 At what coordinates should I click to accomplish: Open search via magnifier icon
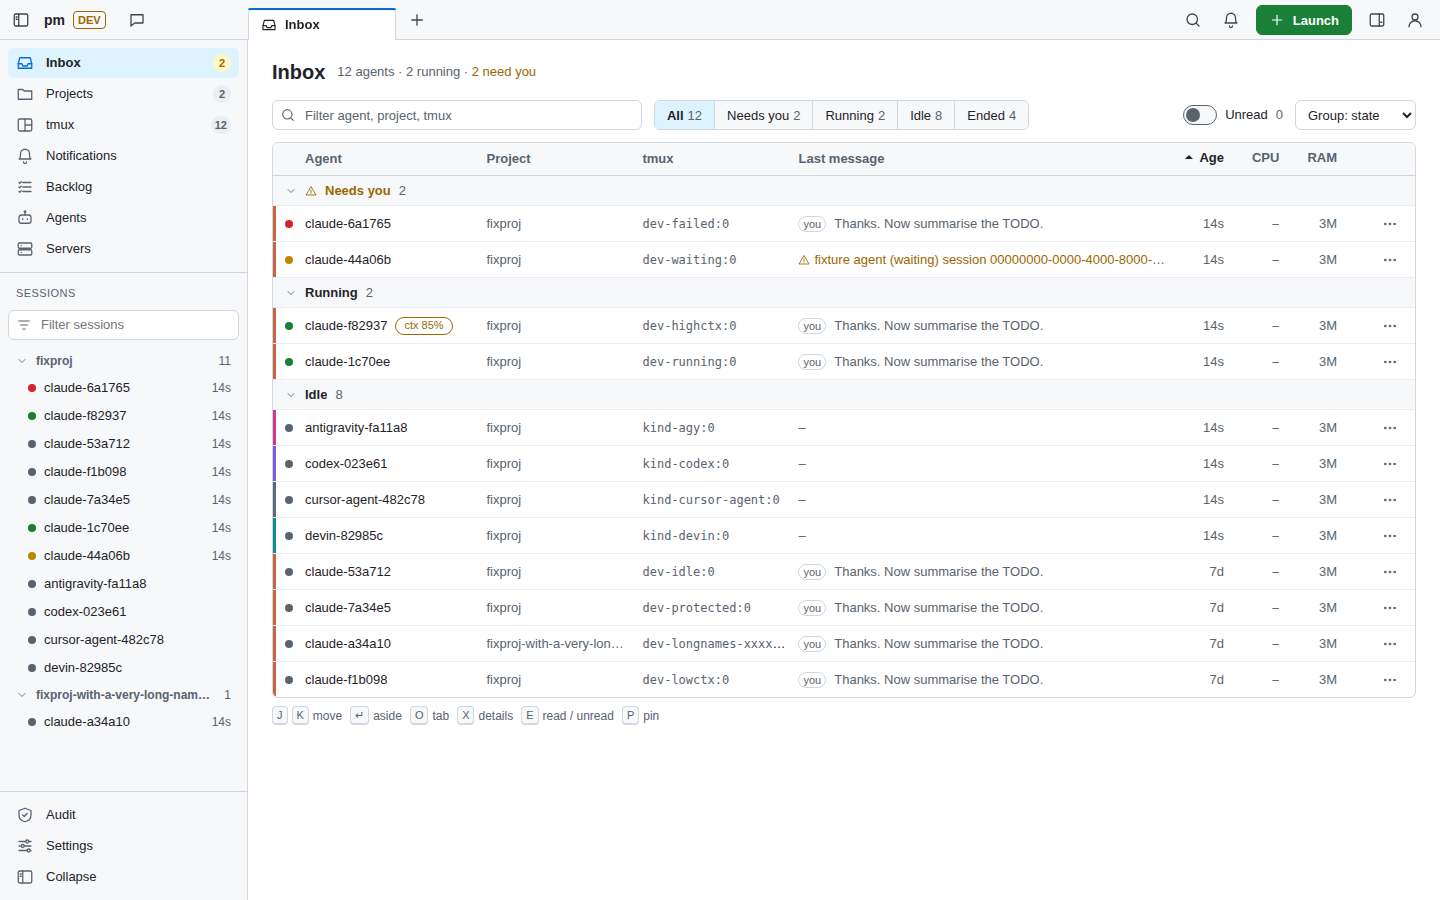coord(1193,20)
